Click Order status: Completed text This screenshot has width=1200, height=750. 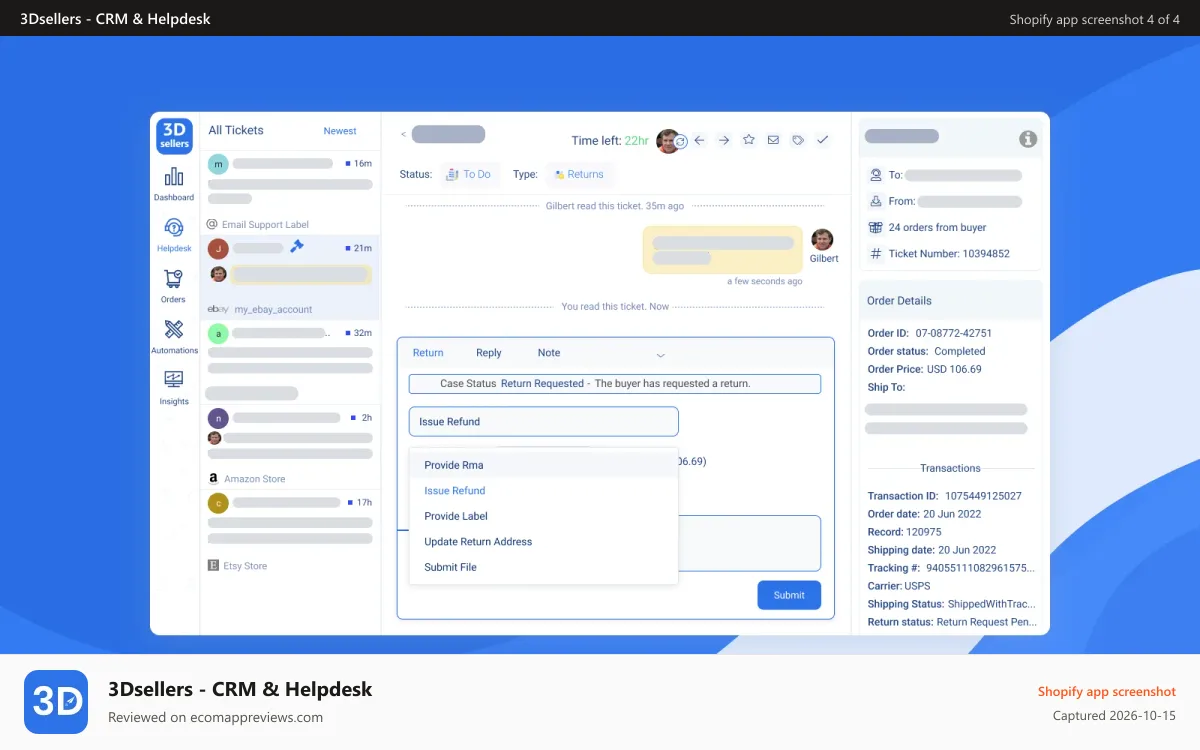tap(926, 351)
